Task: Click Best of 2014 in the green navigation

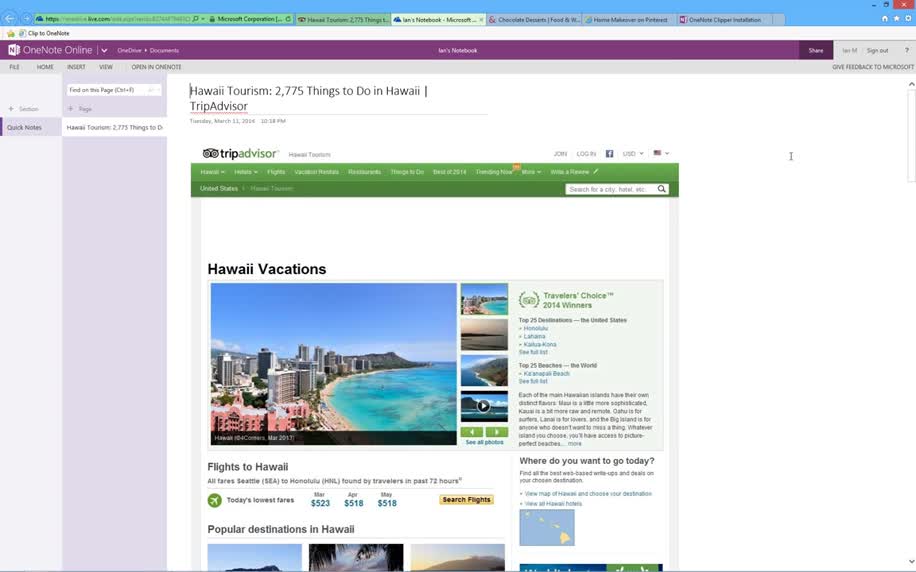Action: [x=449, y=172]
